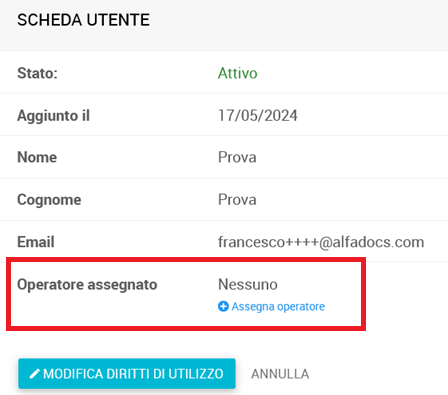Click the ANNULLA button

pos(280,374)
